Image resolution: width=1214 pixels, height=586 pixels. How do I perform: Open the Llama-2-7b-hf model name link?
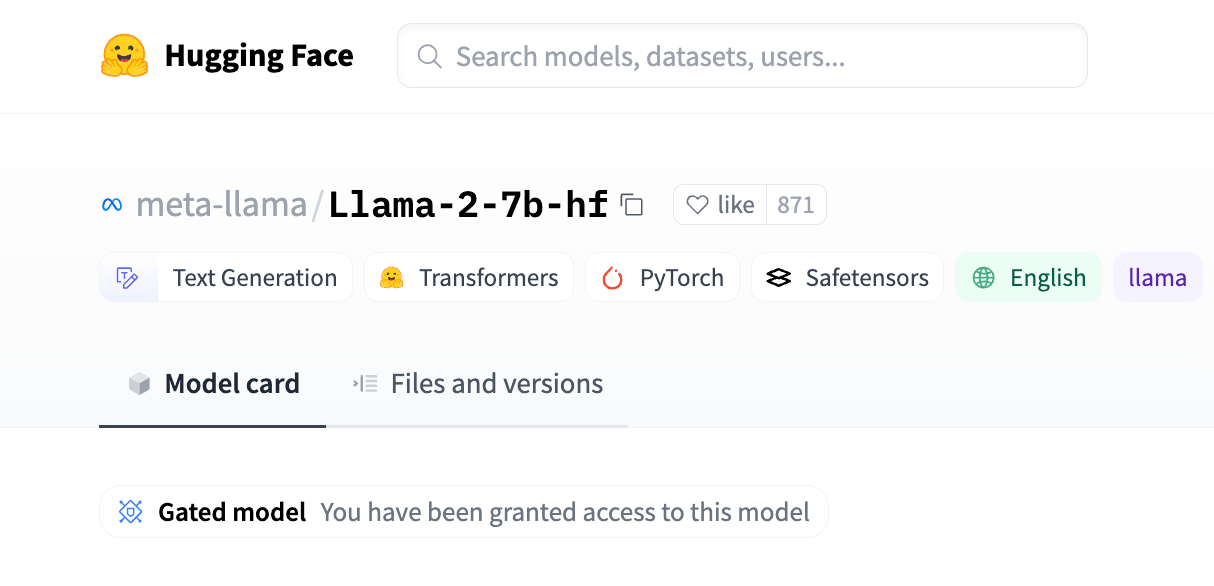tap(468, 205)
